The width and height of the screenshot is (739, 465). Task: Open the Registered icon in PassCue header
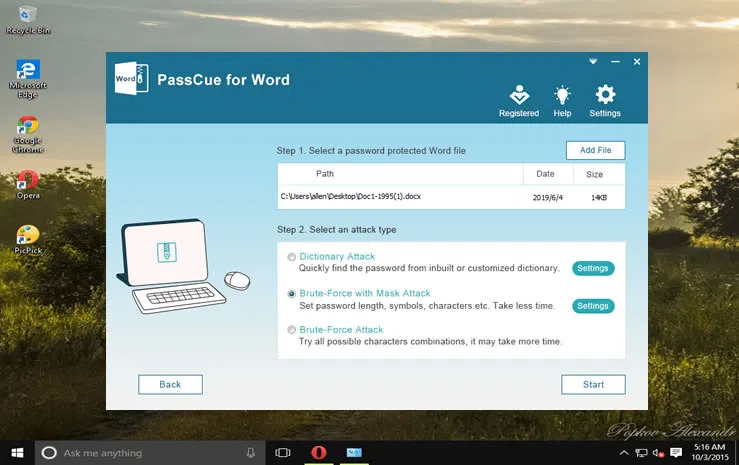click(x=519, y=101)
